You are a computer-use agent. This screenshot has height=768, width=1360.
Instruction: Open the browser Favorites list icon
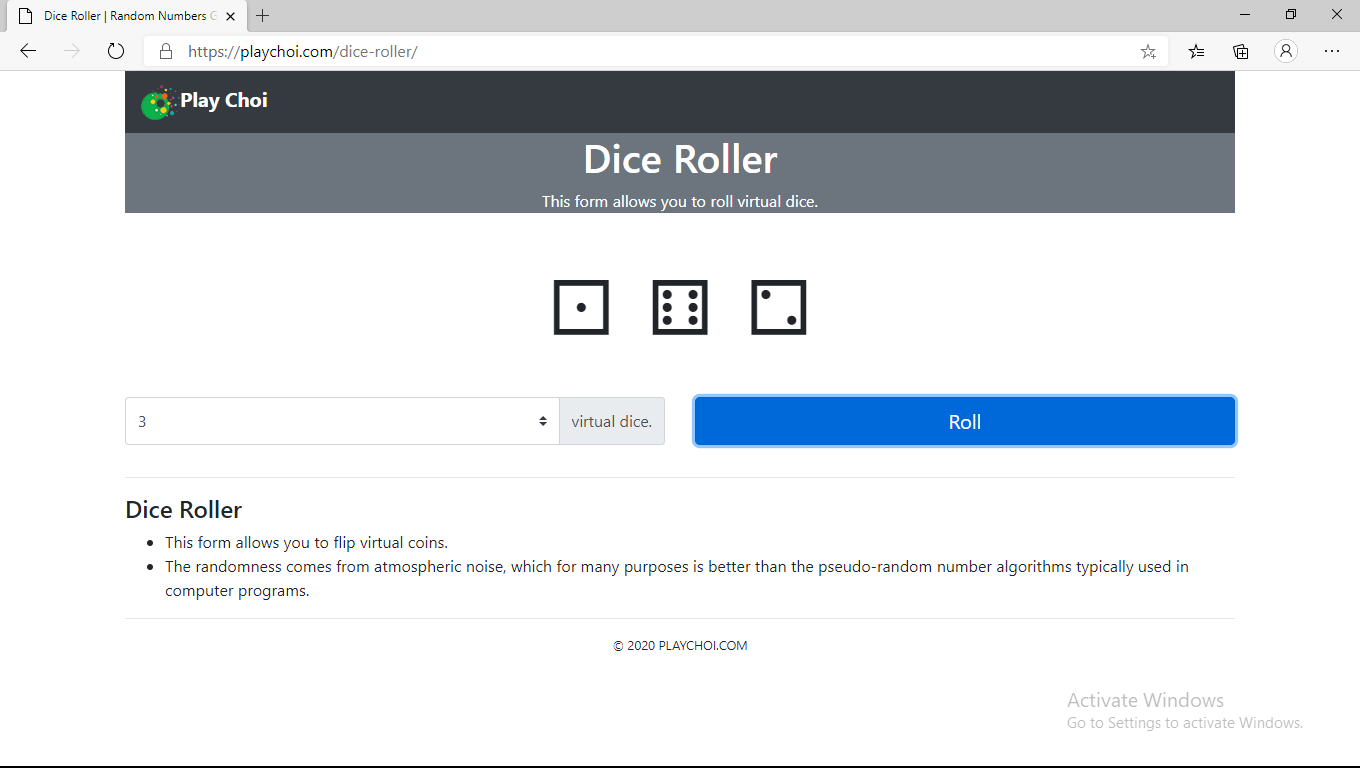[x=1196, y=51]
